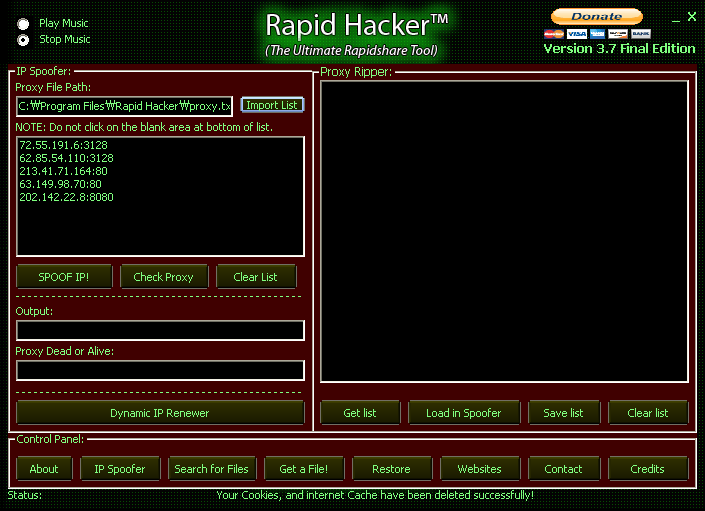Click Load in Spoofer button
705x511 pixels.
(464, 413)
